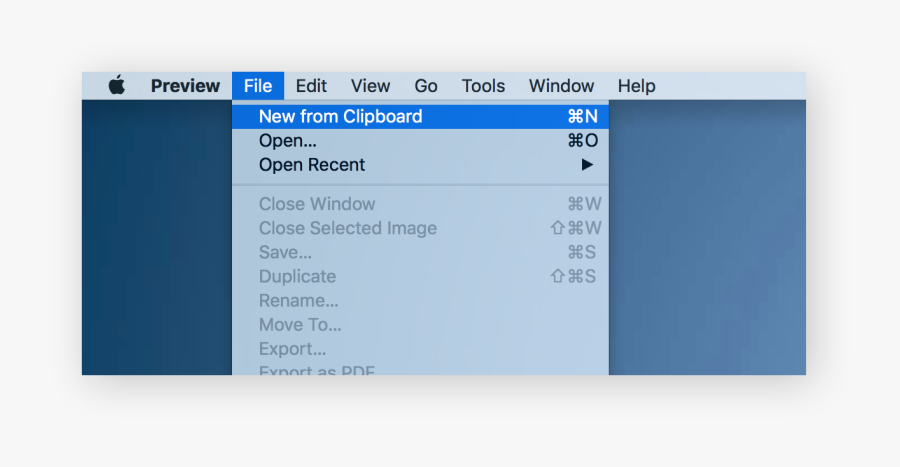Click the Rename... menu entry
This screenshot has width=900, height=467.
pos(420,300)
